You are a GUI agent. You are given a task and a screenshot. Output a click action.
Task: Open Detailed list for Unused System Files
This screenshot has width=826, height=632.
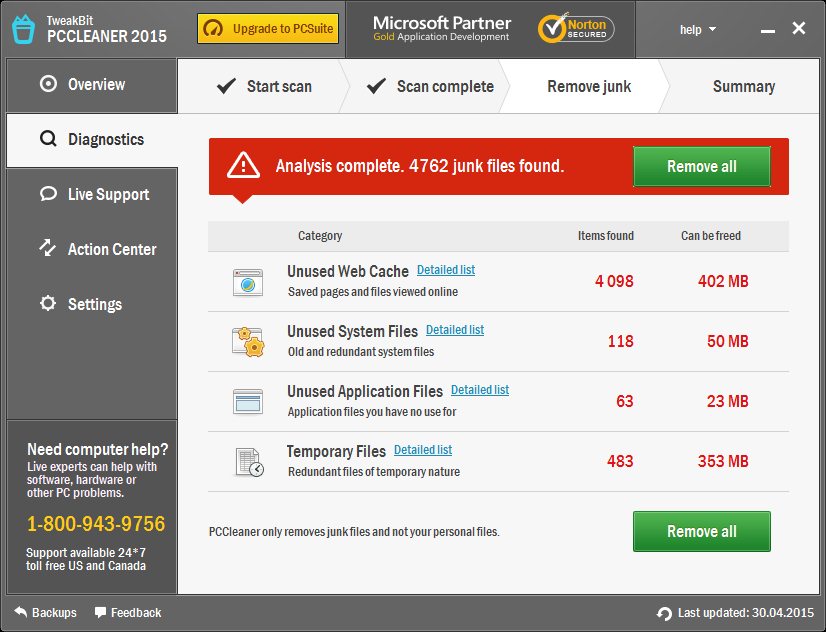pos(455,330)
